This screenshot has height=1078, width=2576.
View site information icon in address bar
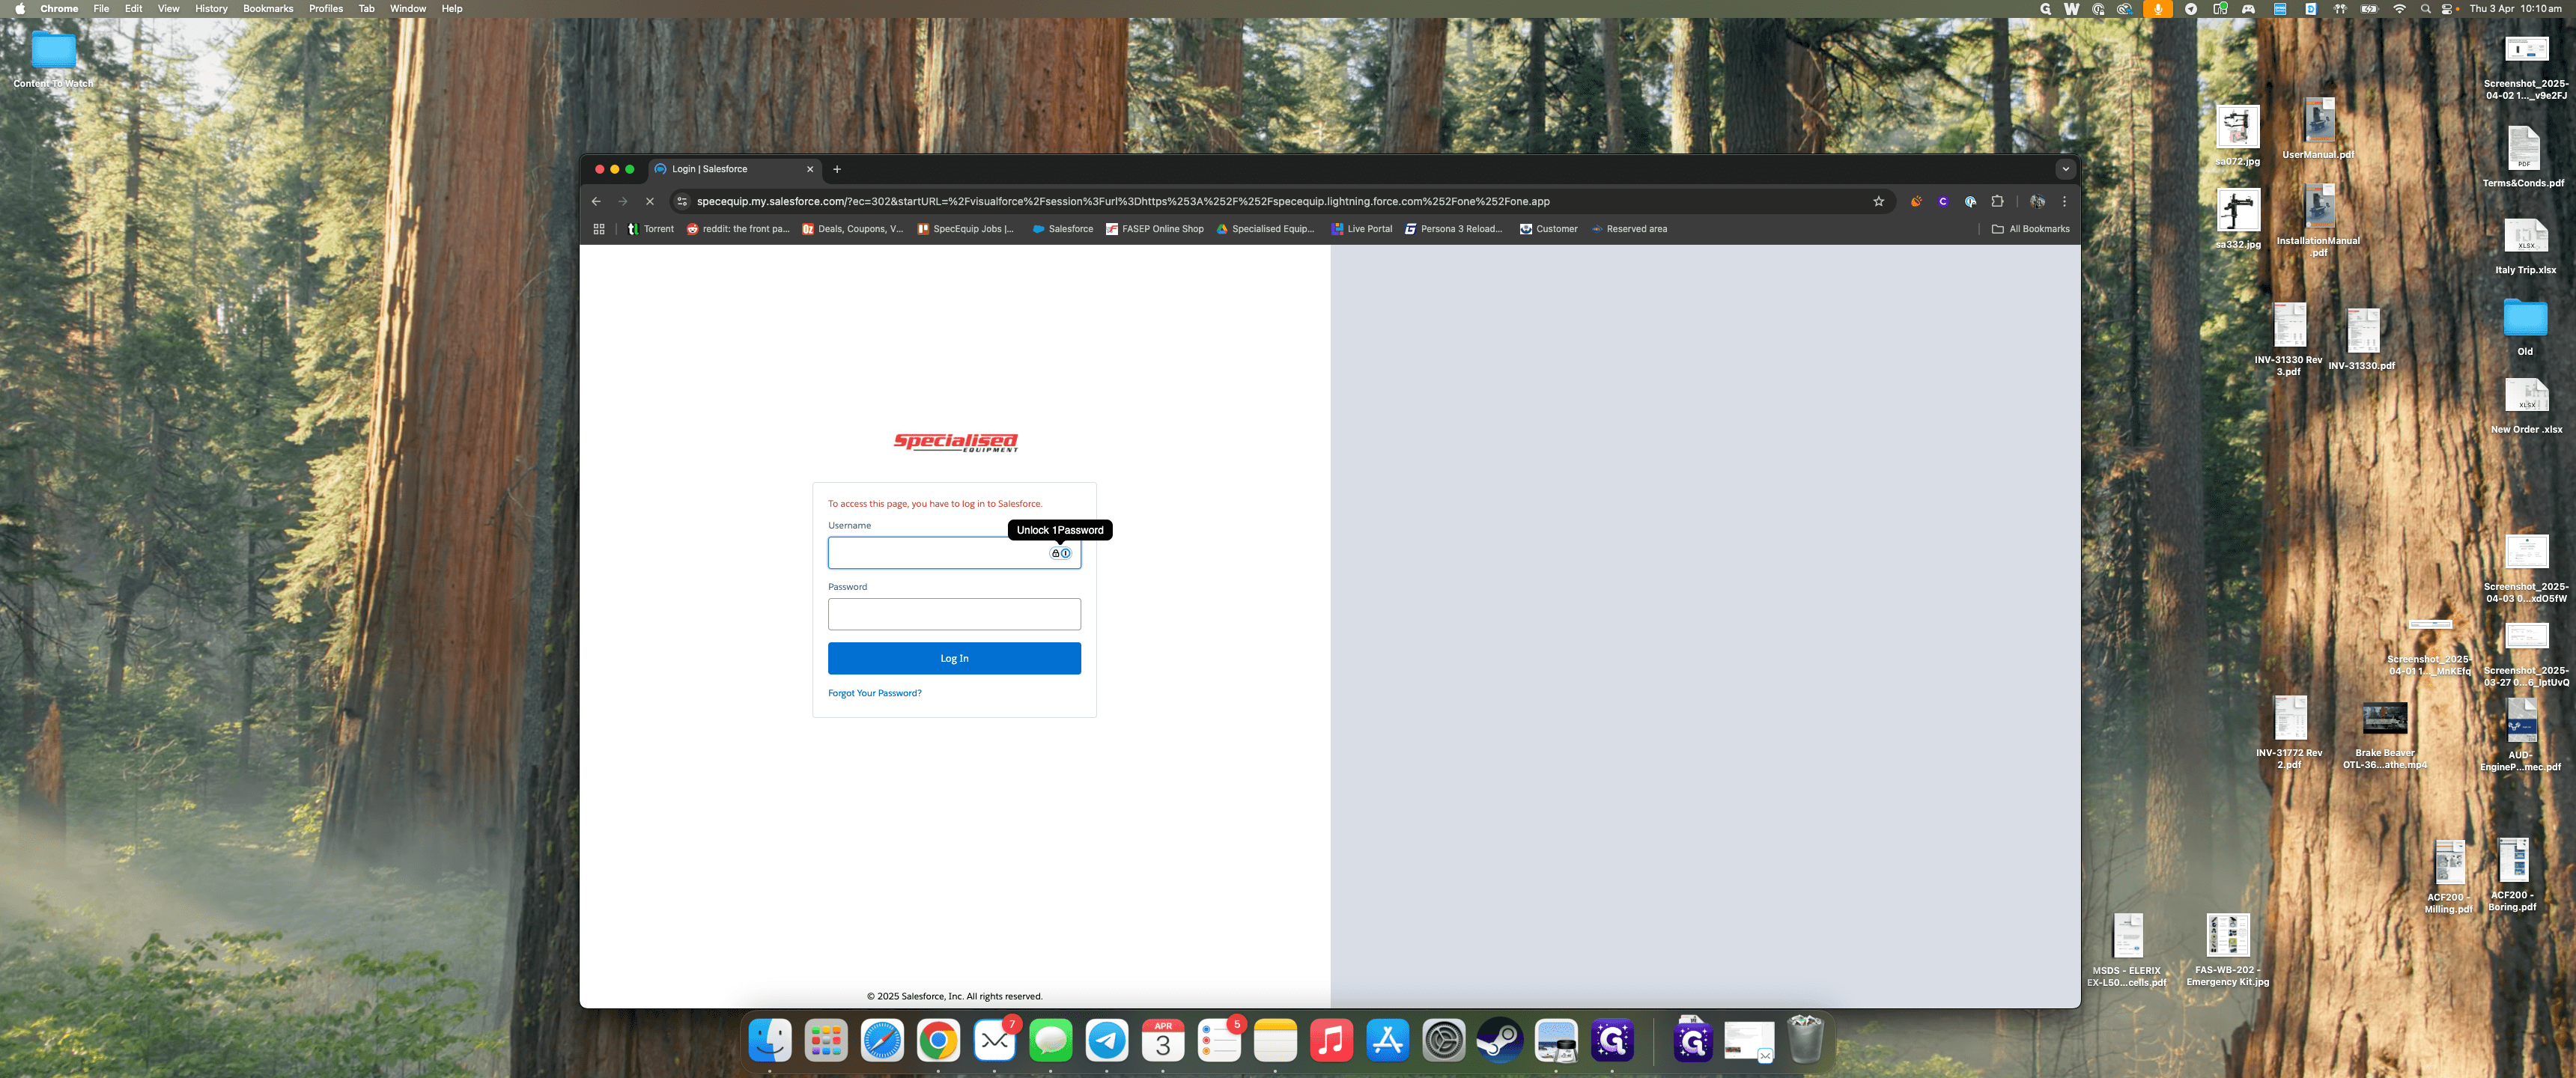coord(682,201)
